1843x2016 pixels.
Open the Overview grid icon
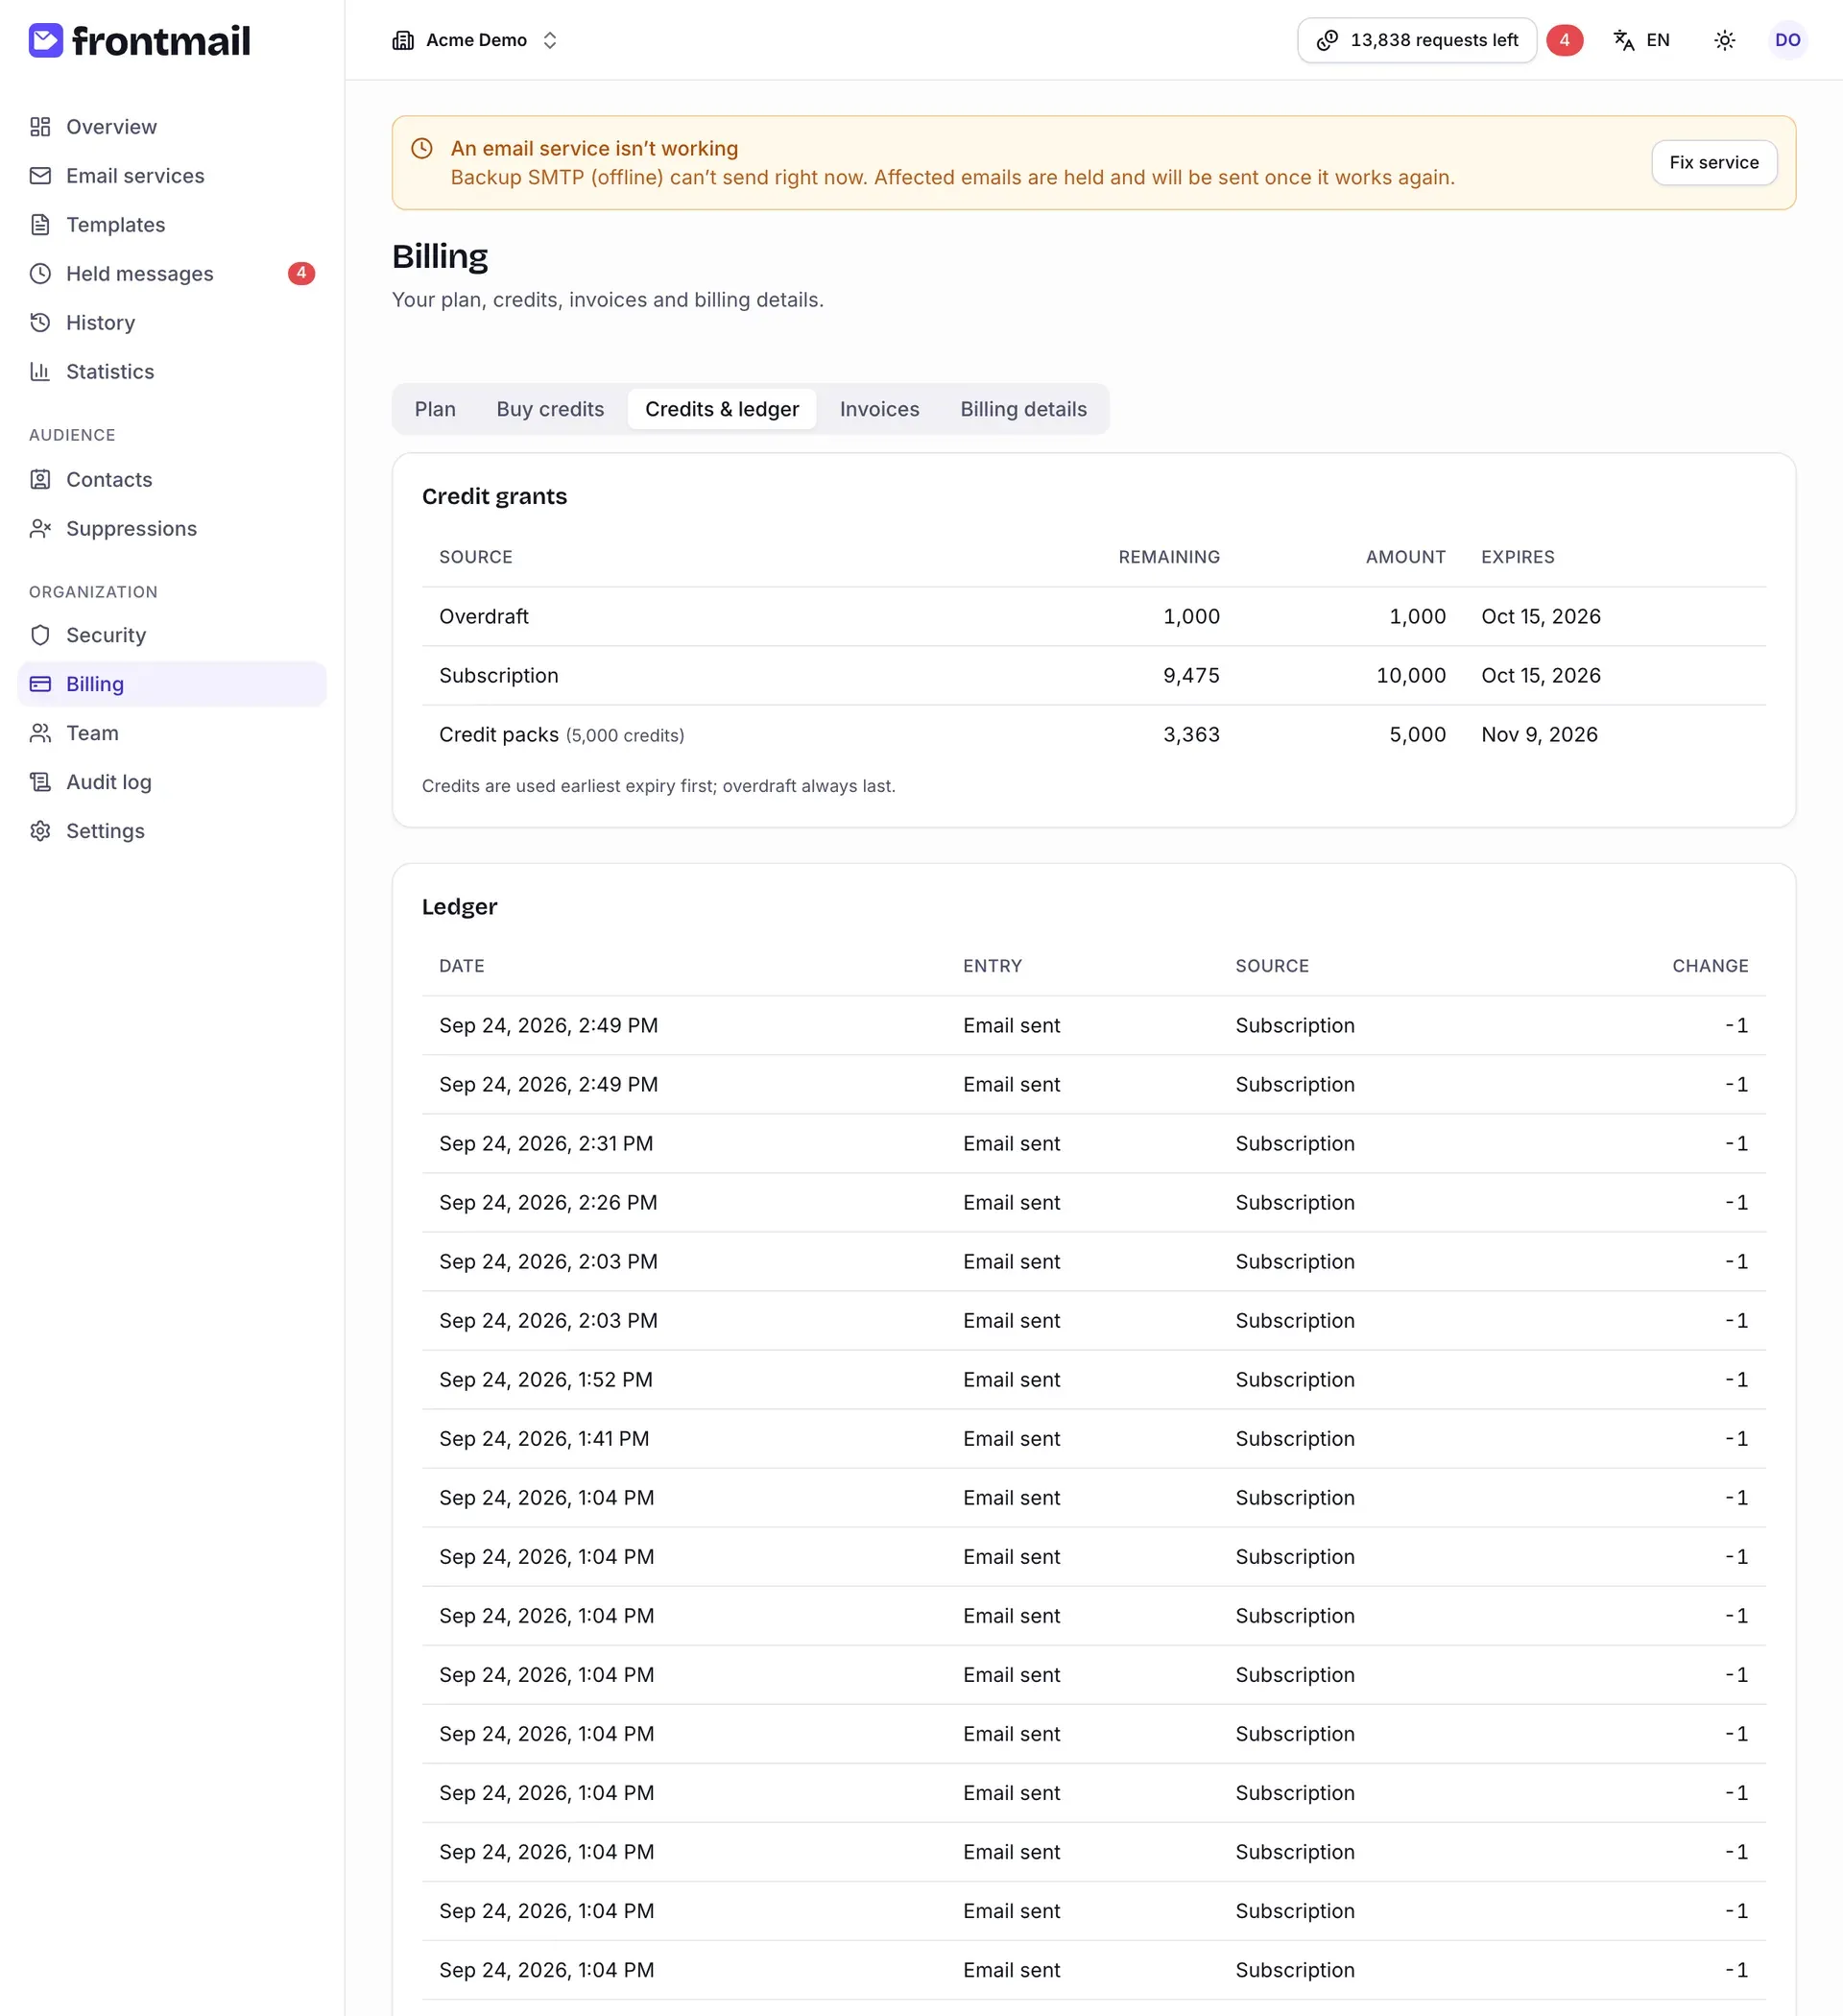40,127
